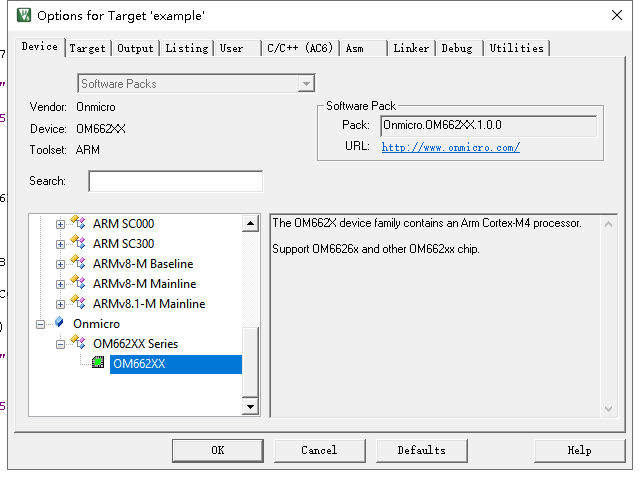Click the device tree scrollbar thumb

coord(250,362)
